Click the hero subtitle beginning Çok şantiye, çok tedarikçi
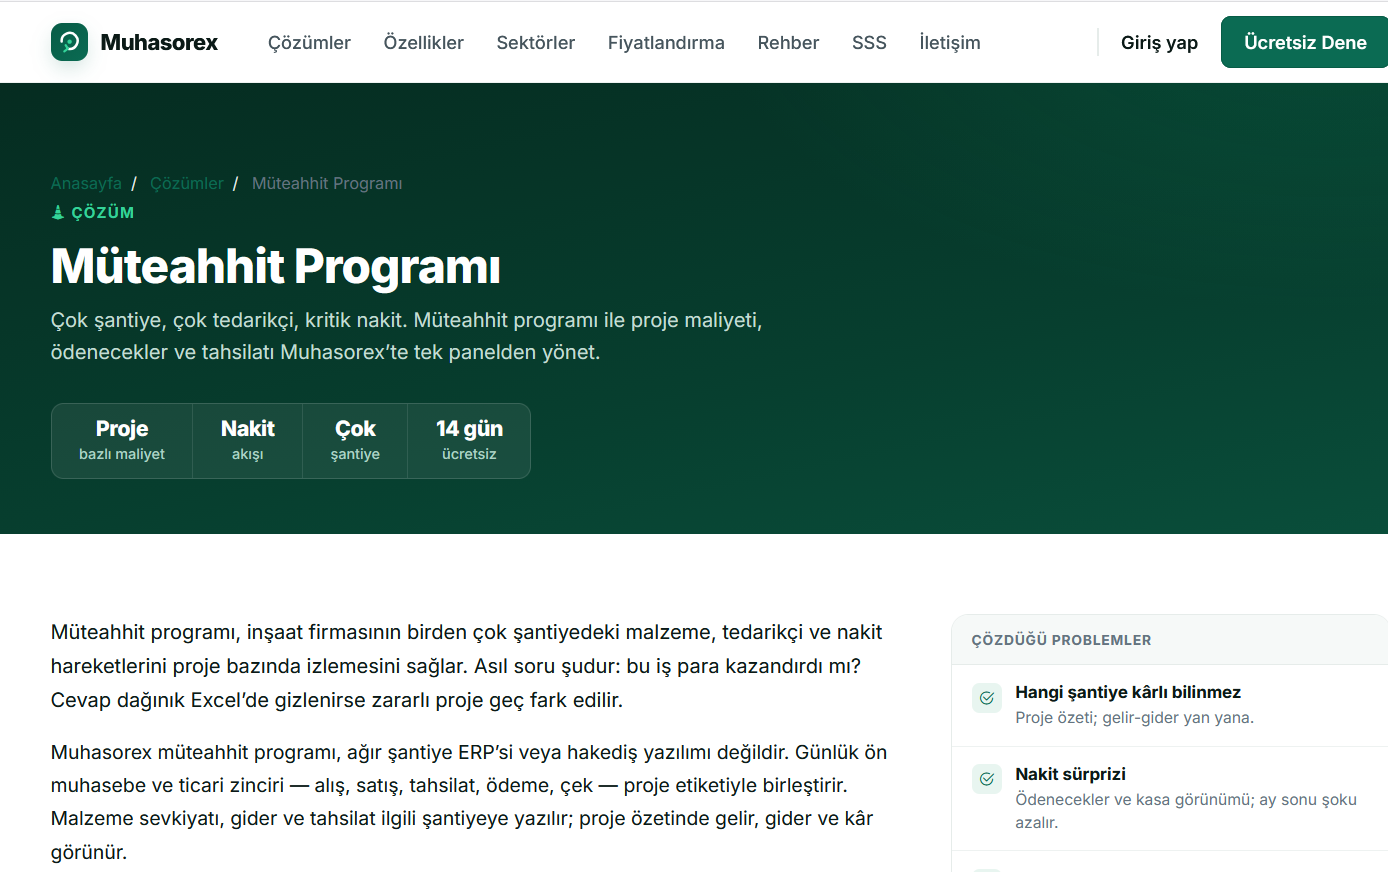 [x=407, y=336]
